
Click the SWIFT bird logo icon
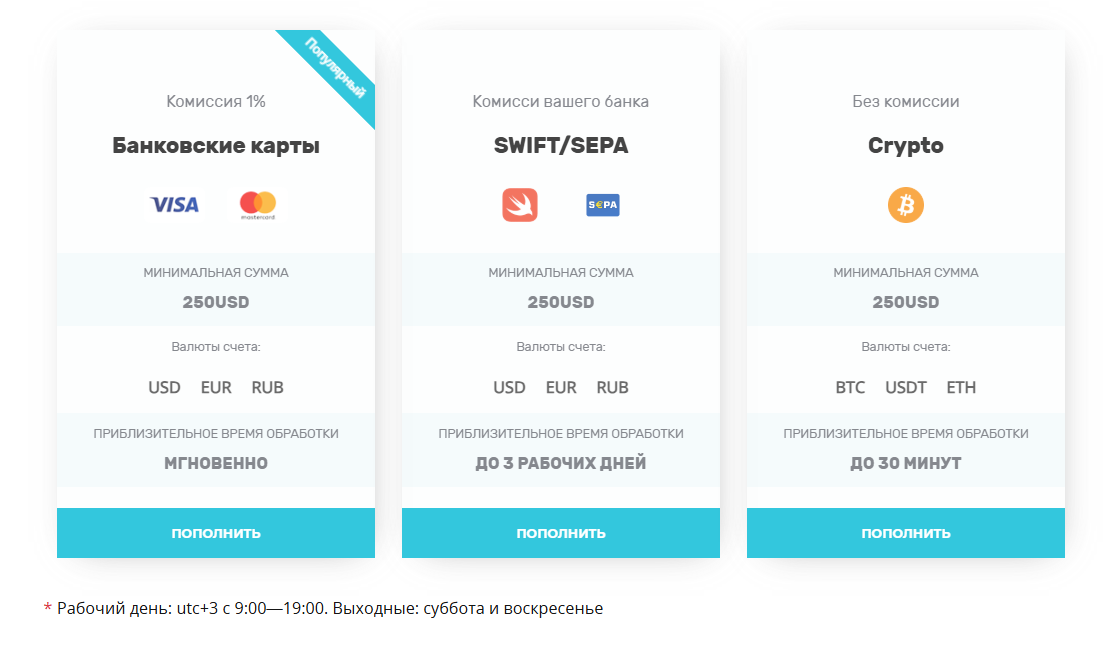(x=520, y=205)
